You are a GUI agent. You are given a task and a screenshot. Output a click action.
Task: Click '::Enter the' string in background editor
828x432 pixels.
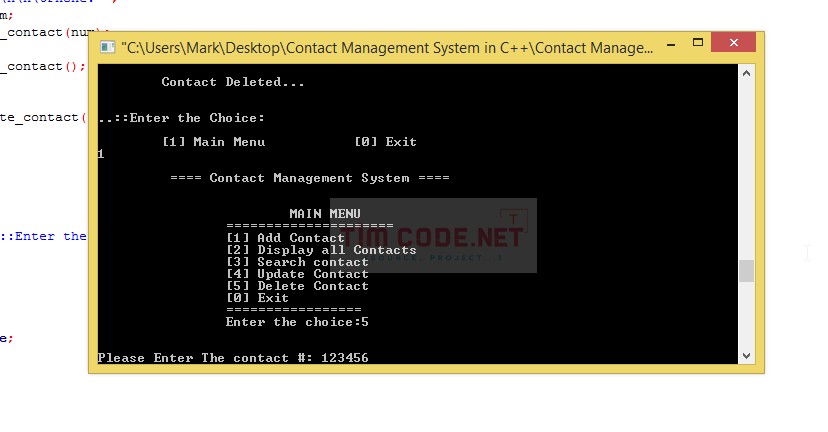point(43,237)
